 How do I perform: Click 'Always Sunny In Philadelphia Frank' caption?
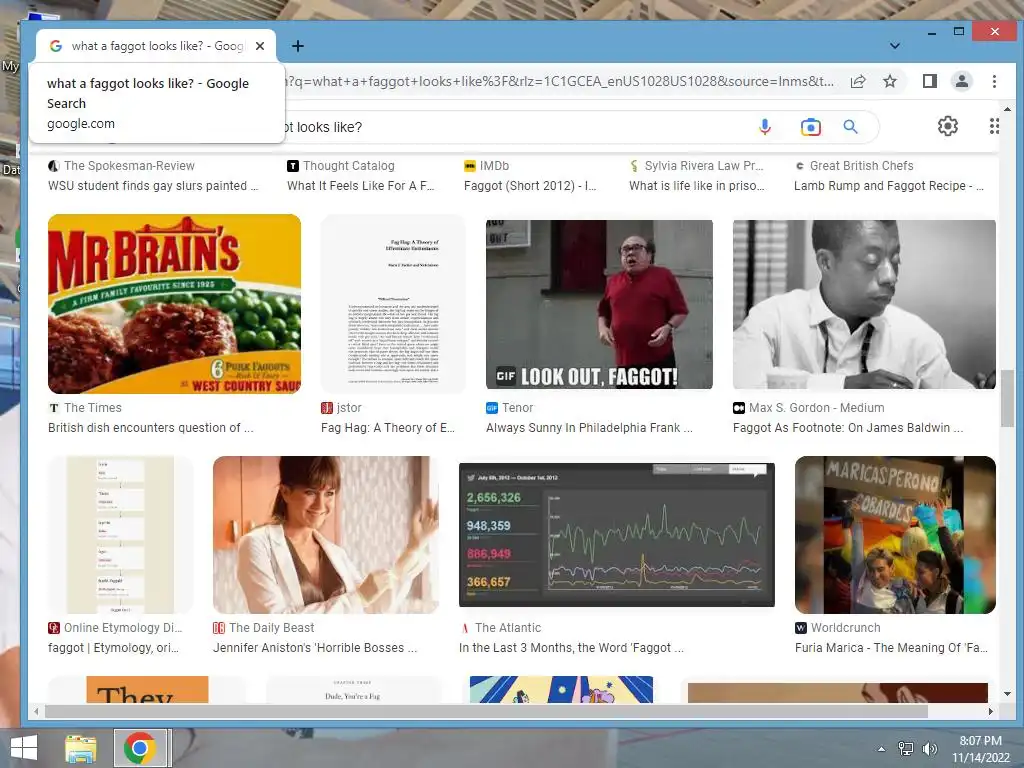tap(589, 428)
